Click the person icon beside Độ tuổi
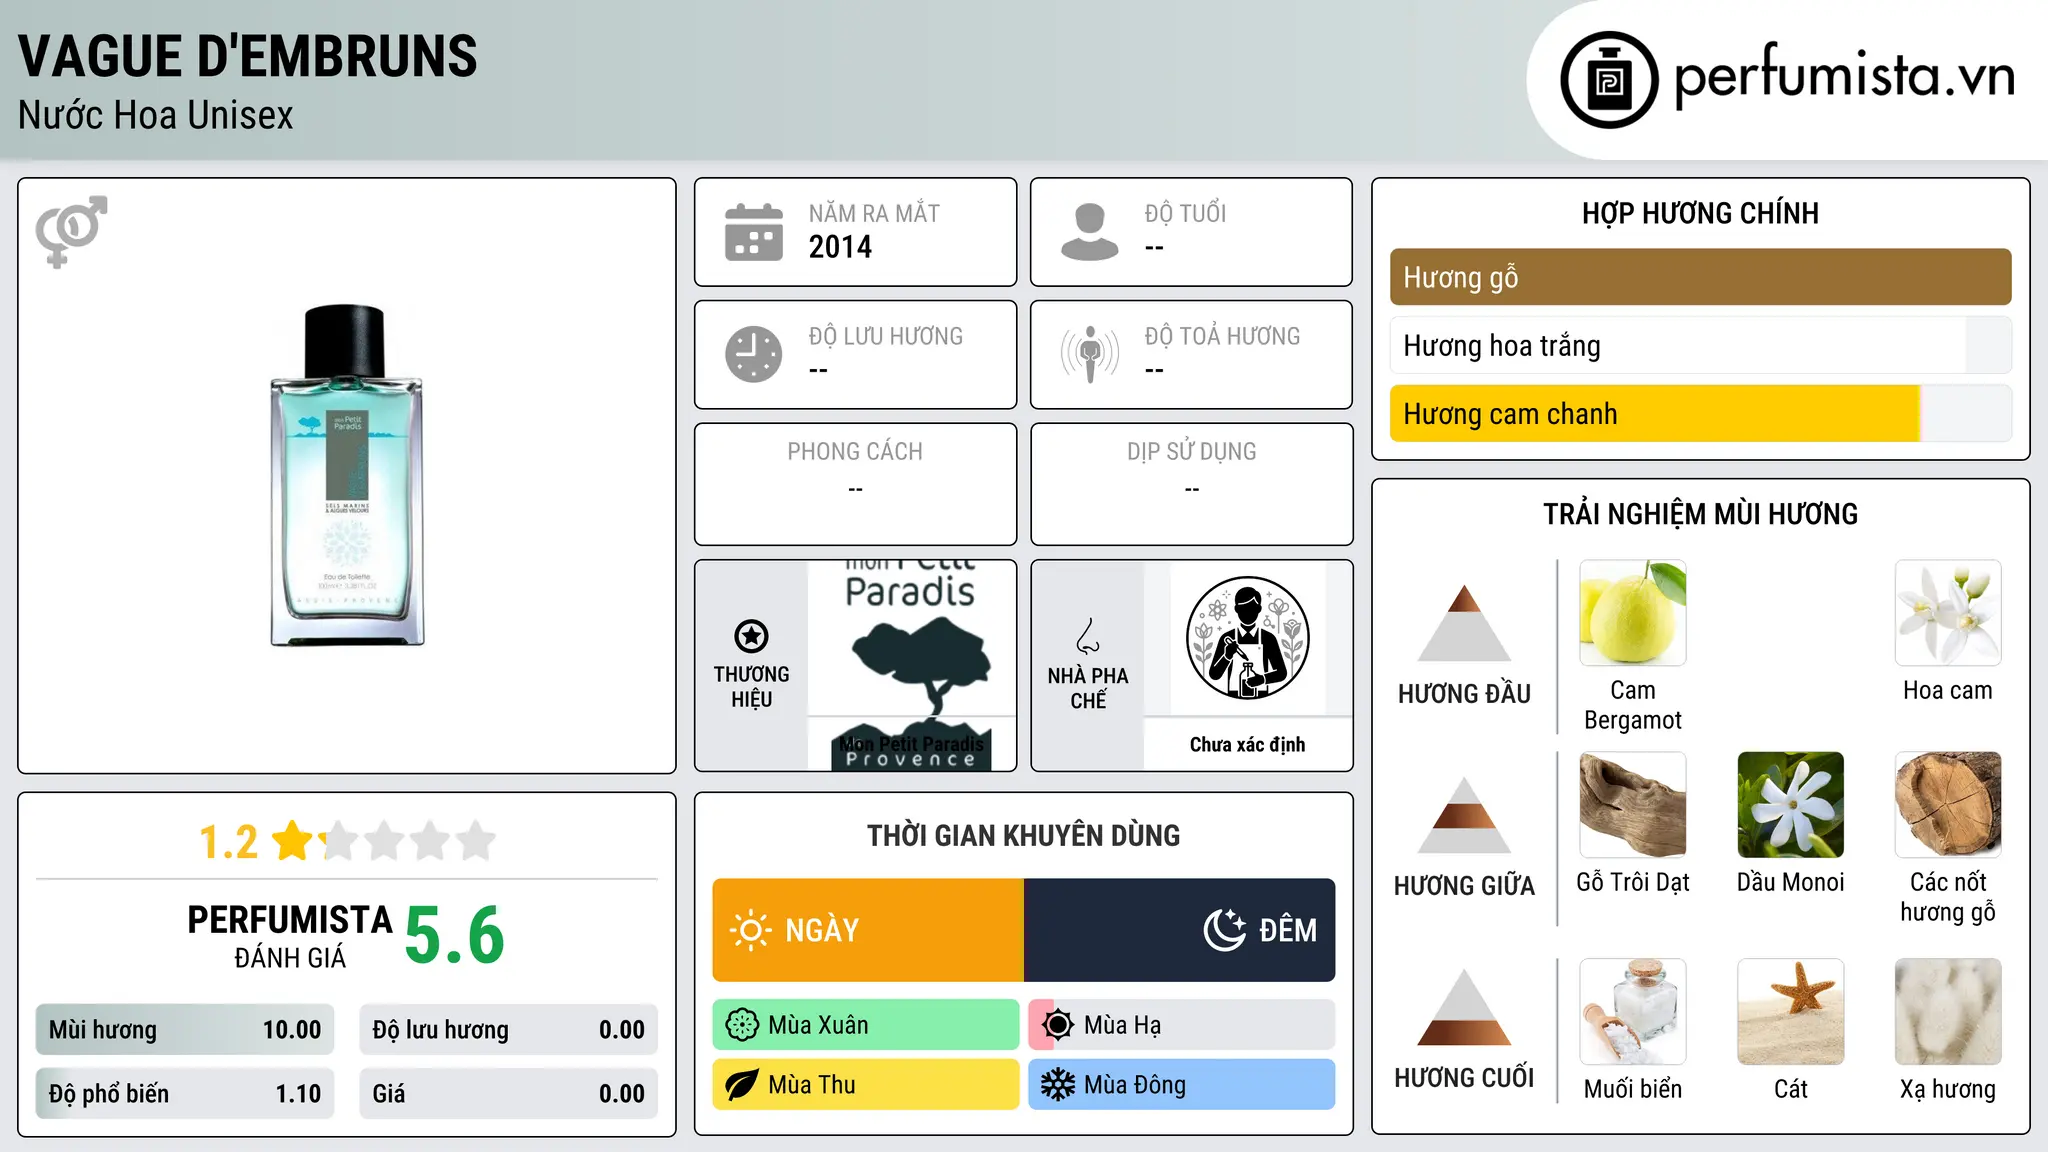 (1089, 232)
